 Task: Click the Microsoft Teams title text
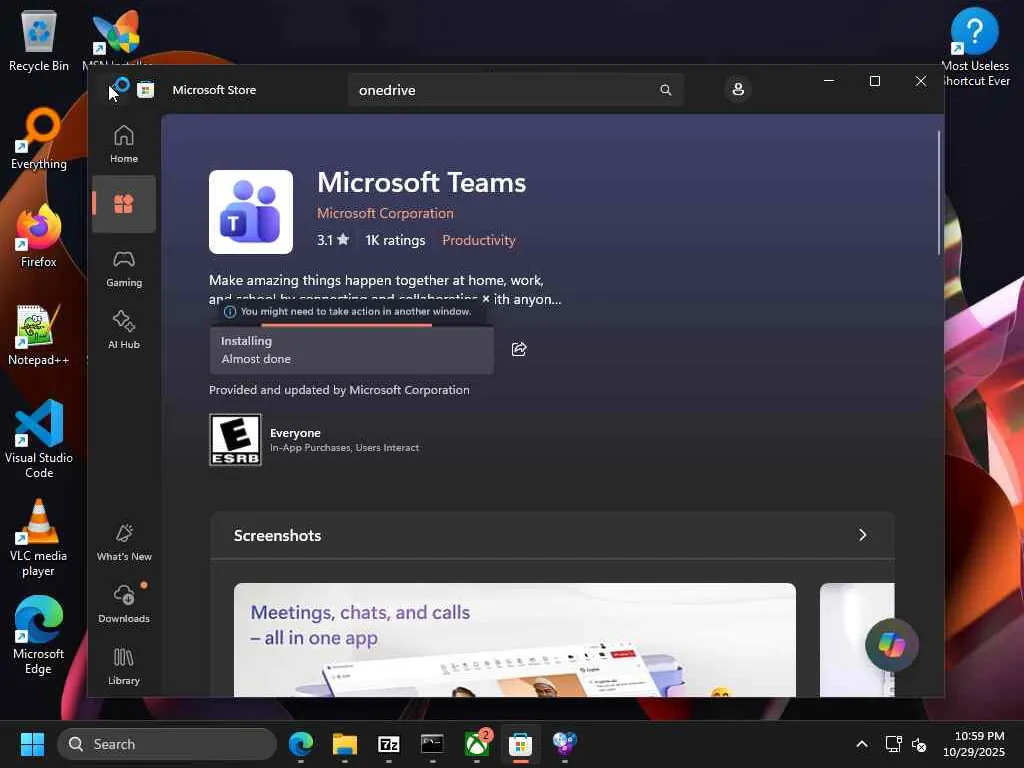pos(421,183)
